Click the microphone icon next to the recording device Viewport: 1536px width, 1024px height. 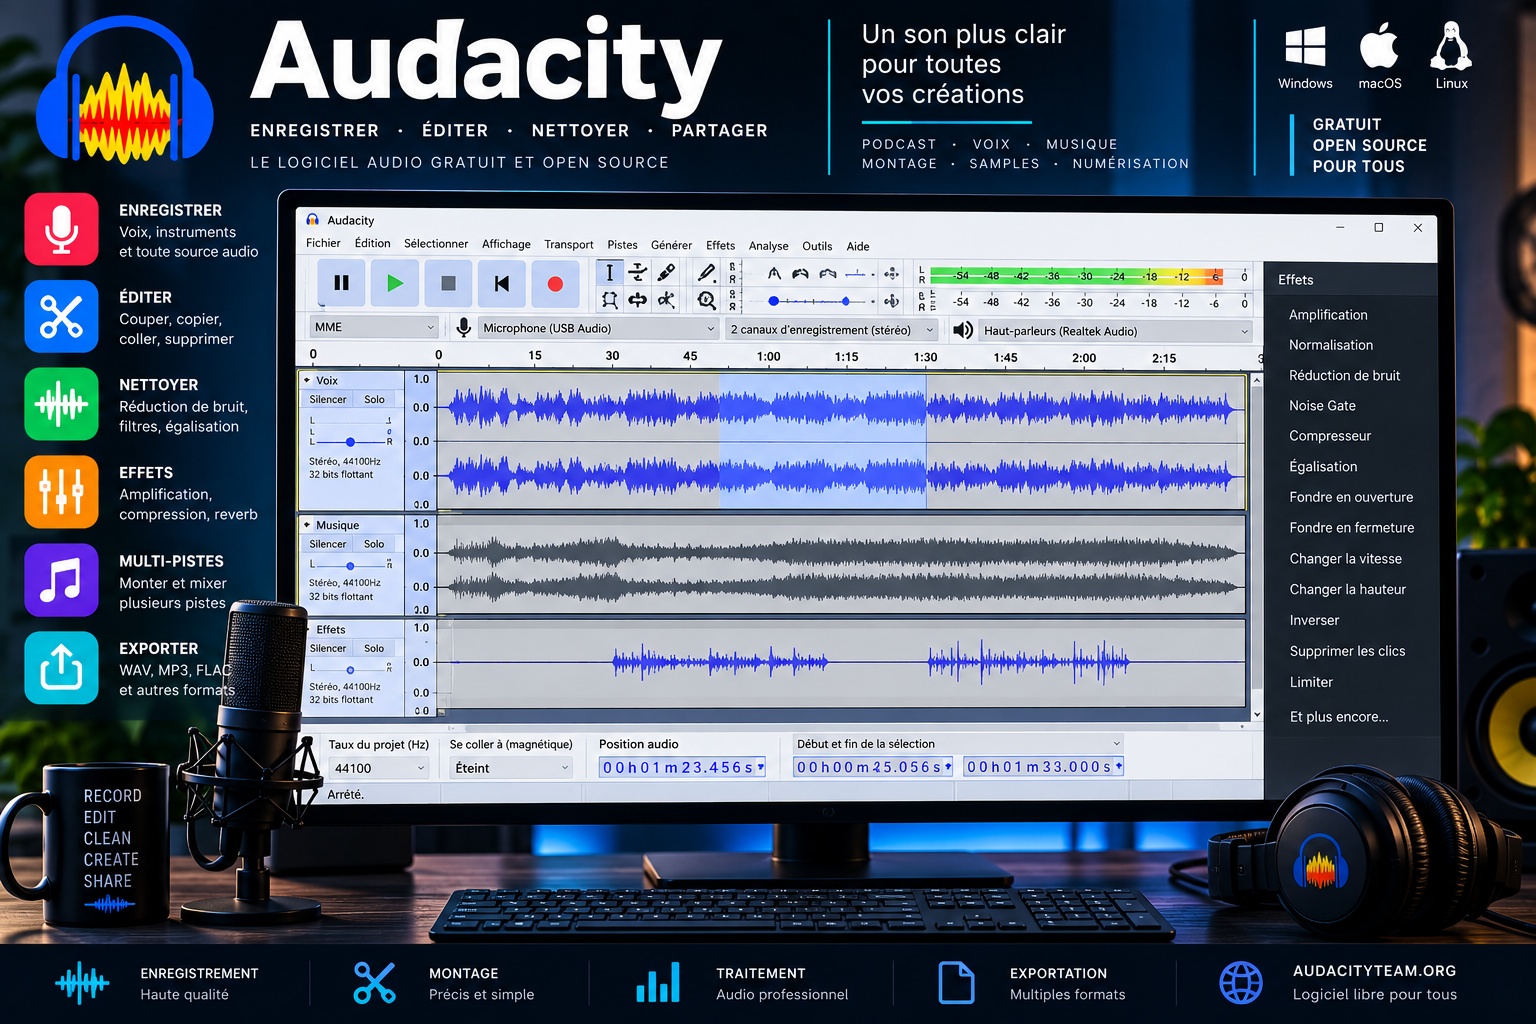point(463,328)
